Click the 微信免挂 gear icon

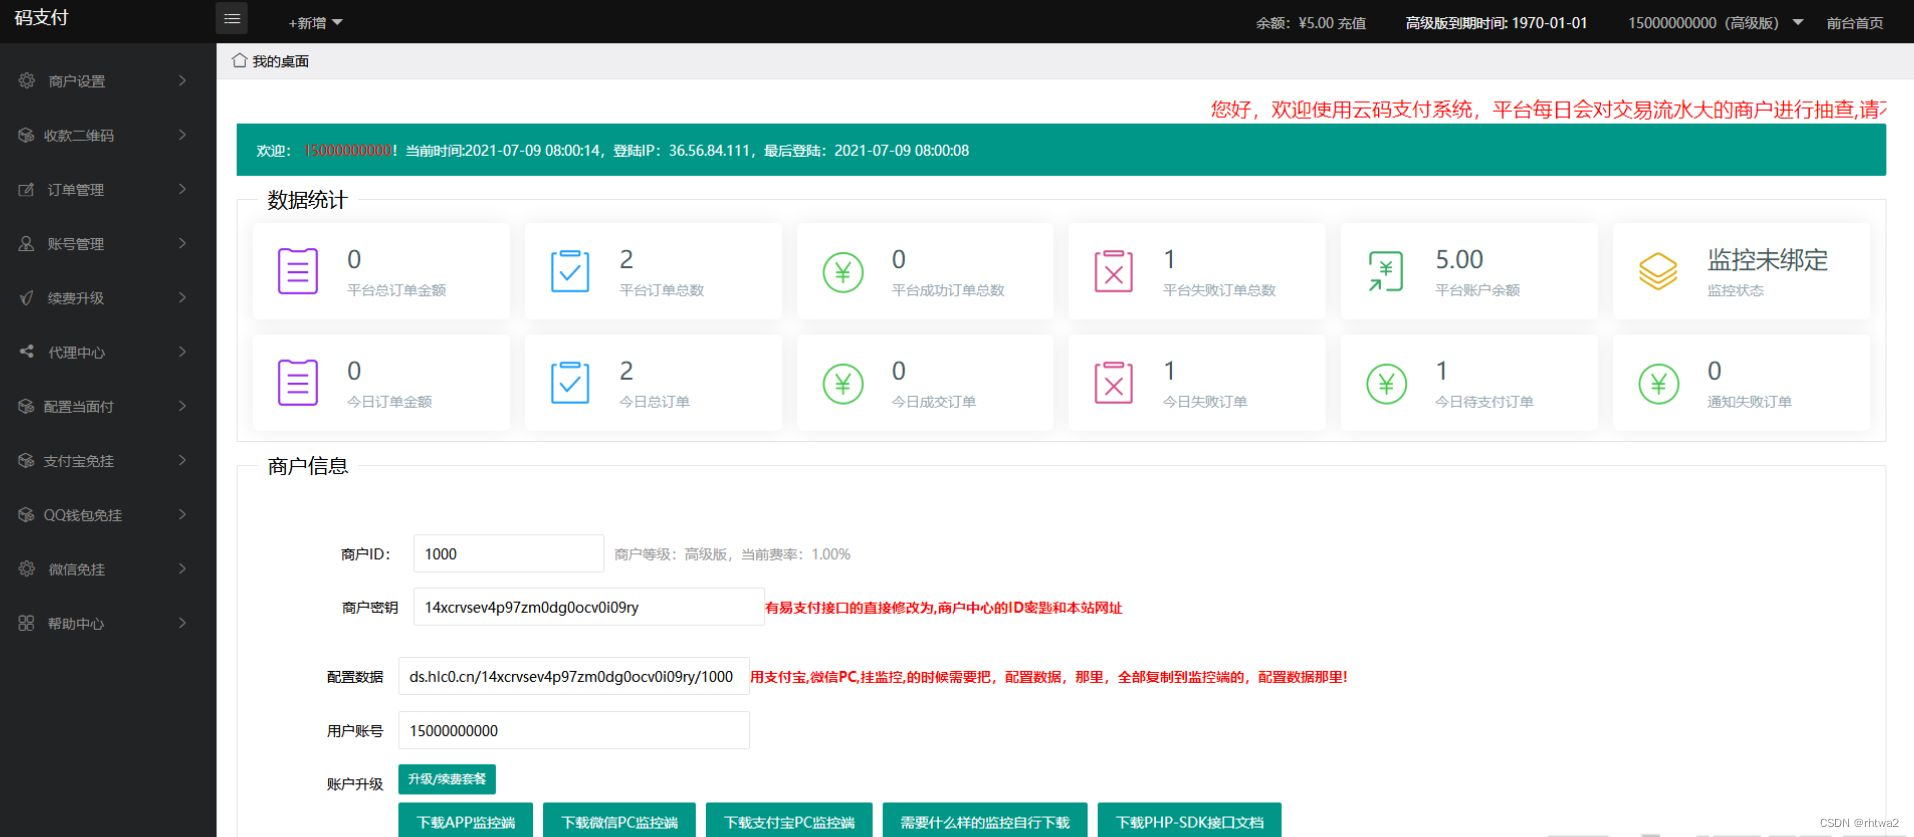27,569
